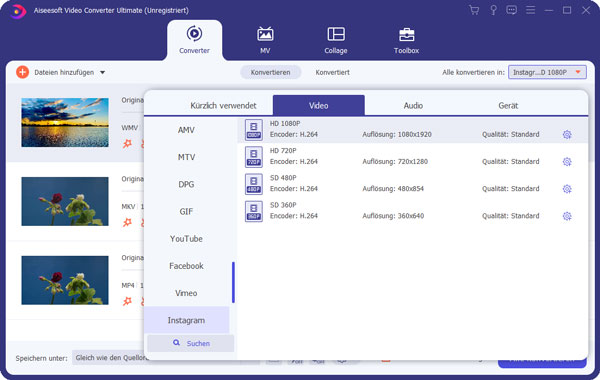600x380 pixels.
Task: Open settings gear for HD 720P
Action: click(567, 161)
